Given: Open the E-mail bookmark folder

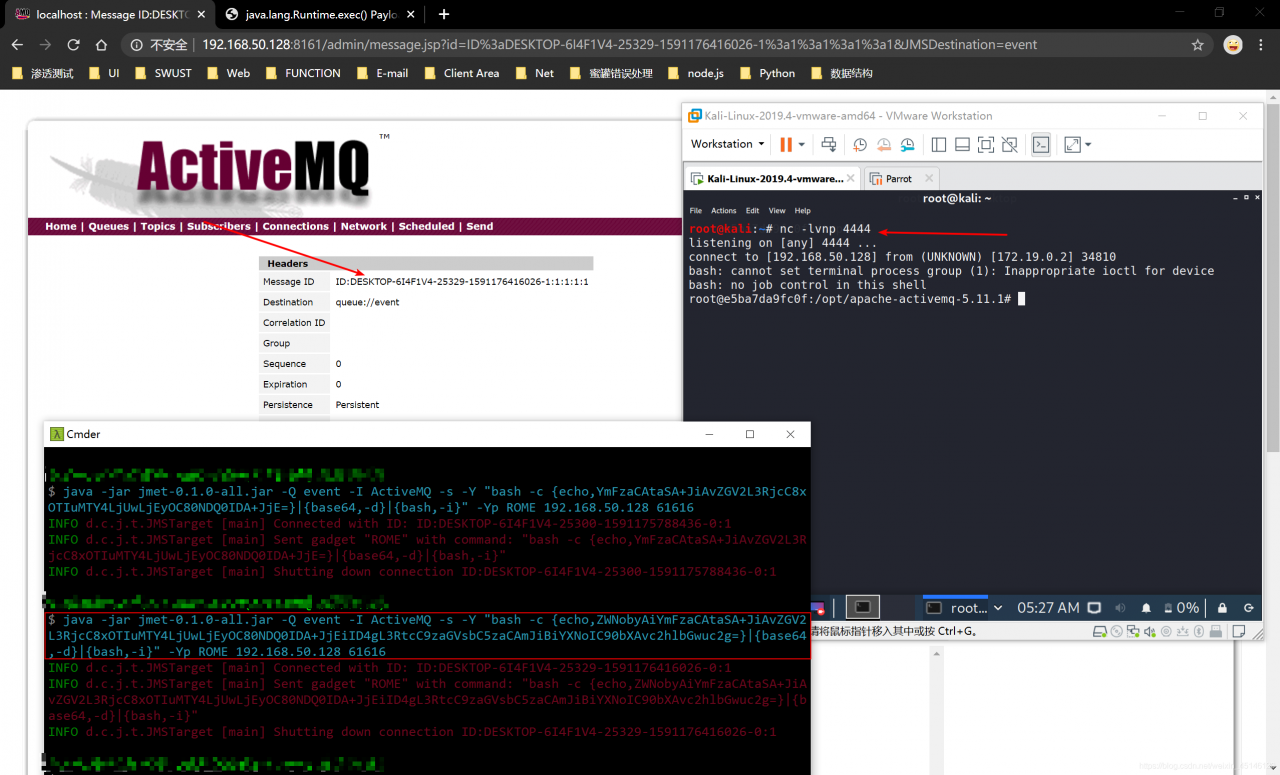Looking at the screenshot, I should [382, 73].
